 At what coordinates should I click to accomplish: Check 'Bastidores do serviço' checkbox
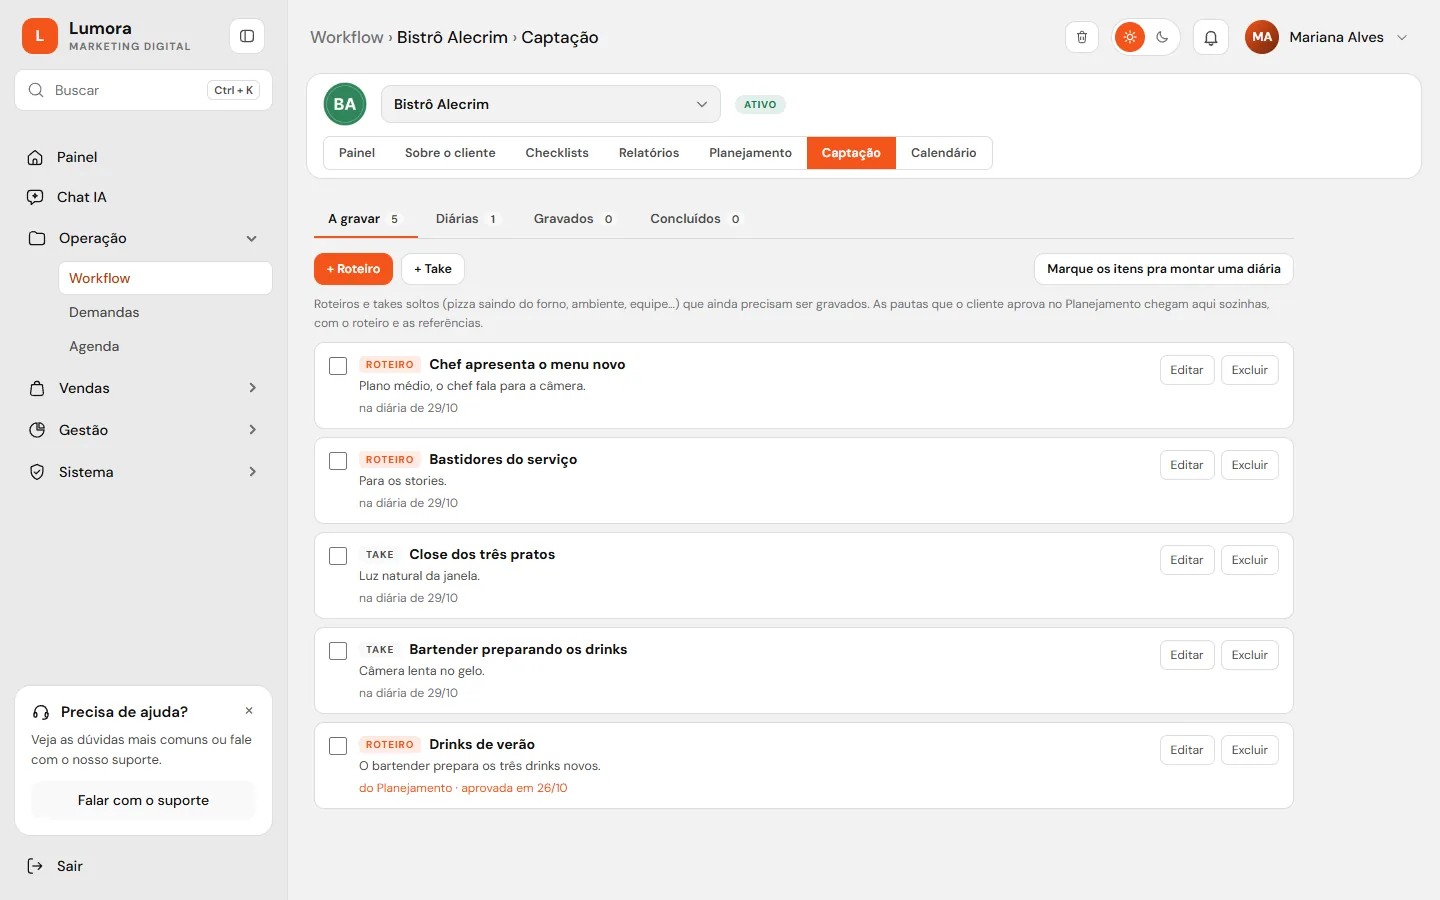coord(338,461)
